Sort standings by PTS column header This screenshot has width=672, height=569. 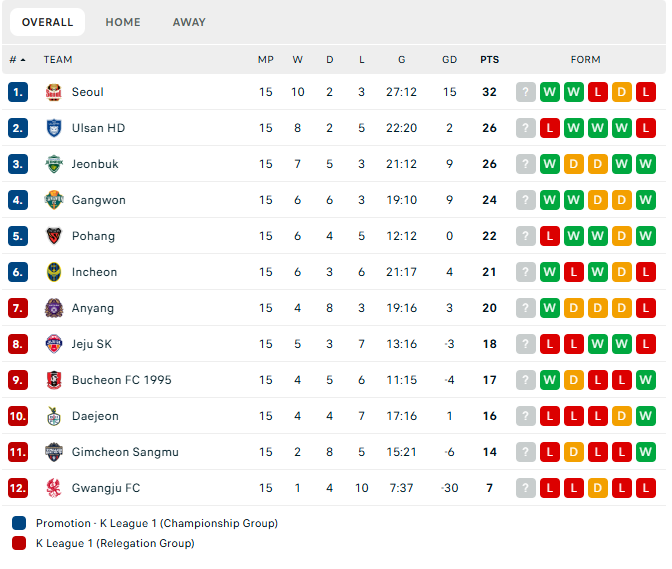point(489,60)
